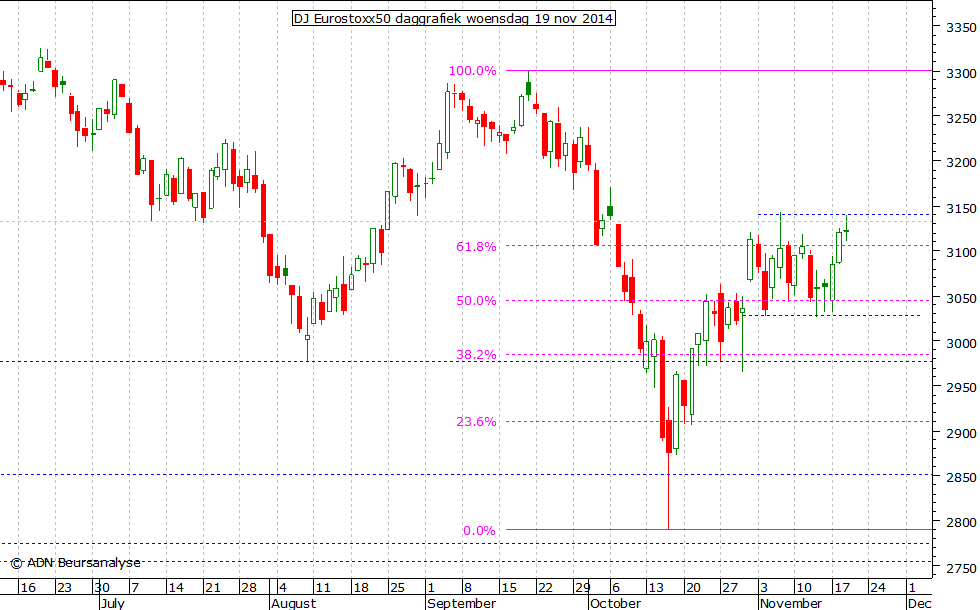Click the date tick labeled 20

click(692, 588)
